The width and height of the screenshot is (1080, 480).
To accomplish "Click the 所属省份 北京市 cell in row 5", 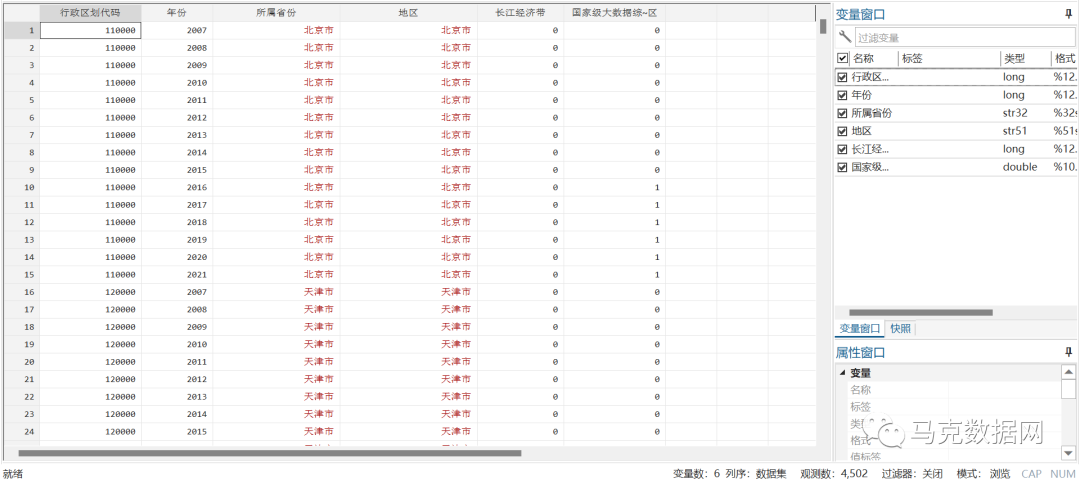I will pos(276,100).
